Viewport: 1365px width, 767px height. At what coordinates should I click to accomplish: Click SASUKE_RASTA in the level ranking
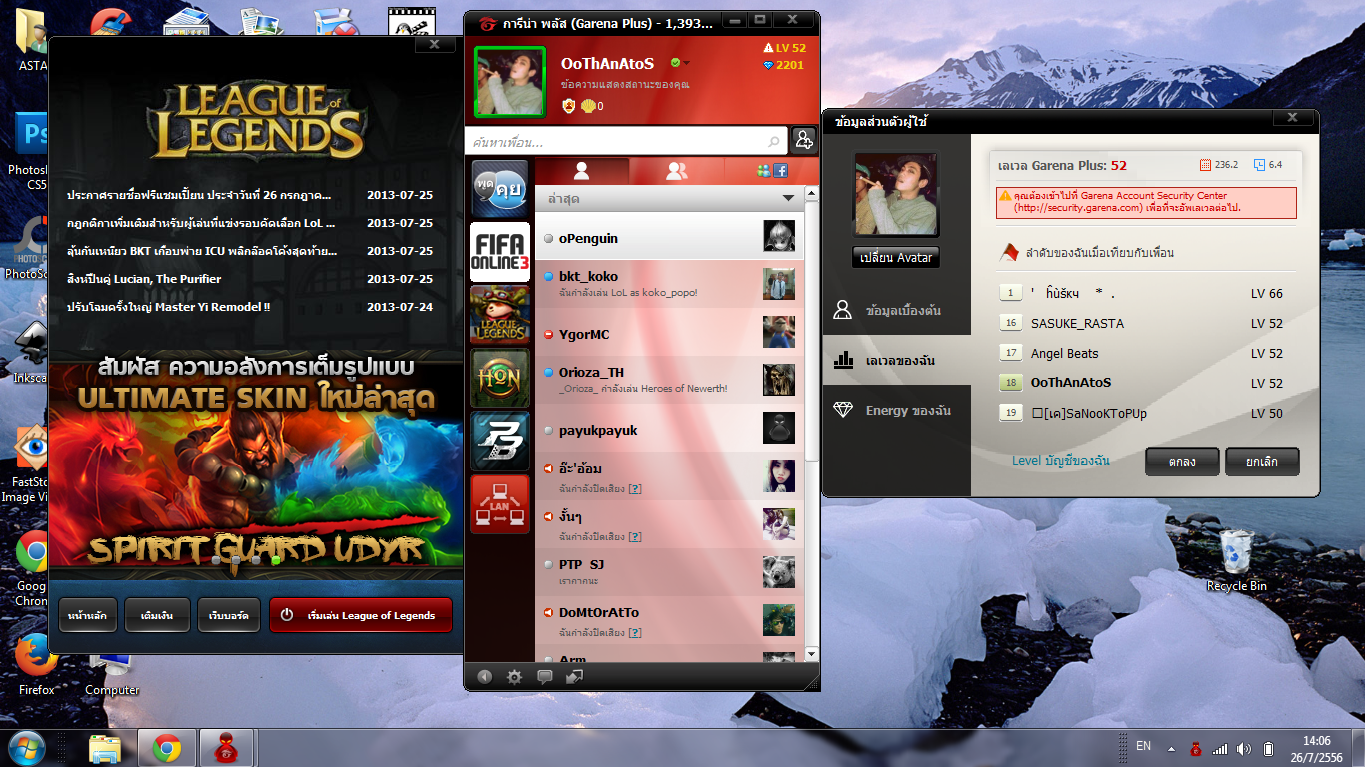click(x=1077, y=323)
